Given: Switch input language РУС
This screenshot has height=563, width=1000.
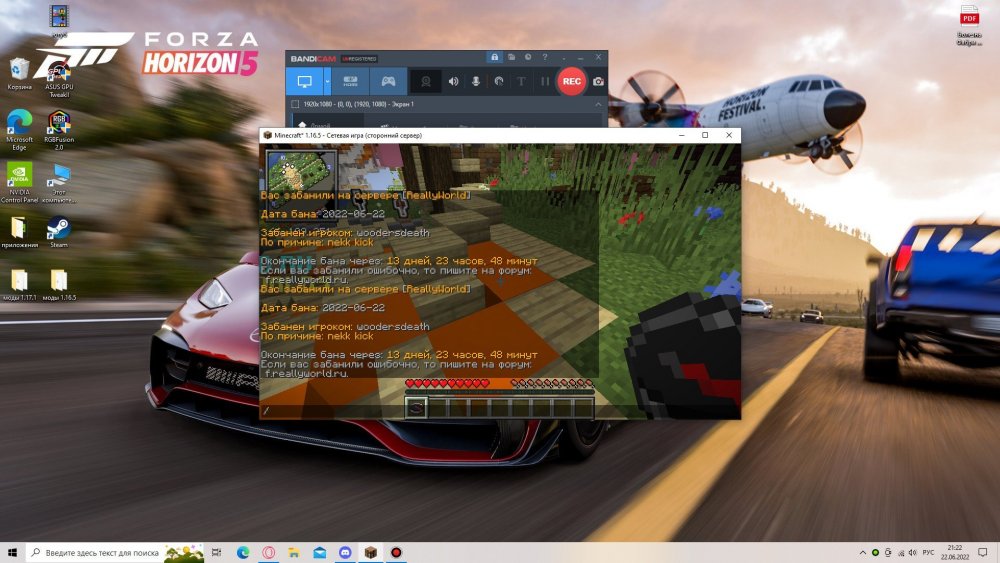Looking at the screenshot, I should point(928,552).
